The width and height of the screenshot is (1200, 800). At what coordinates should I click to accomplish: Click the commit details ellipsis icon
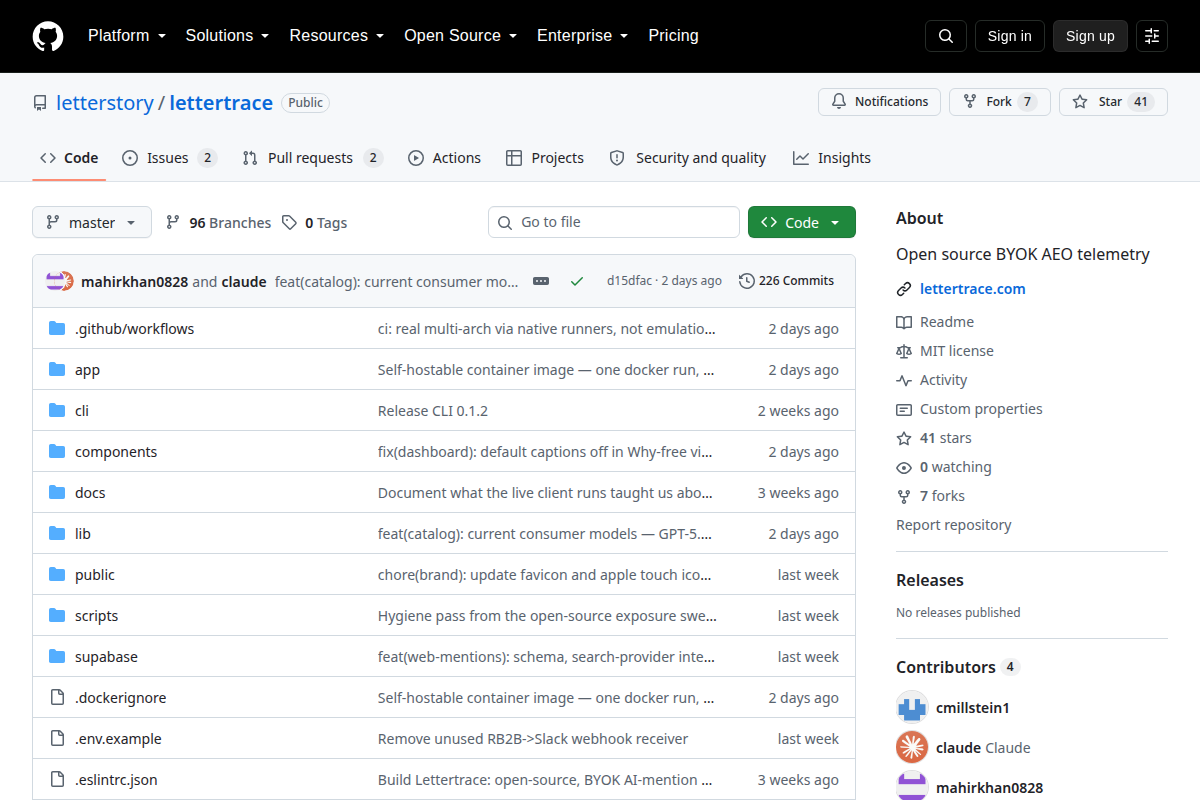[541, 281]
